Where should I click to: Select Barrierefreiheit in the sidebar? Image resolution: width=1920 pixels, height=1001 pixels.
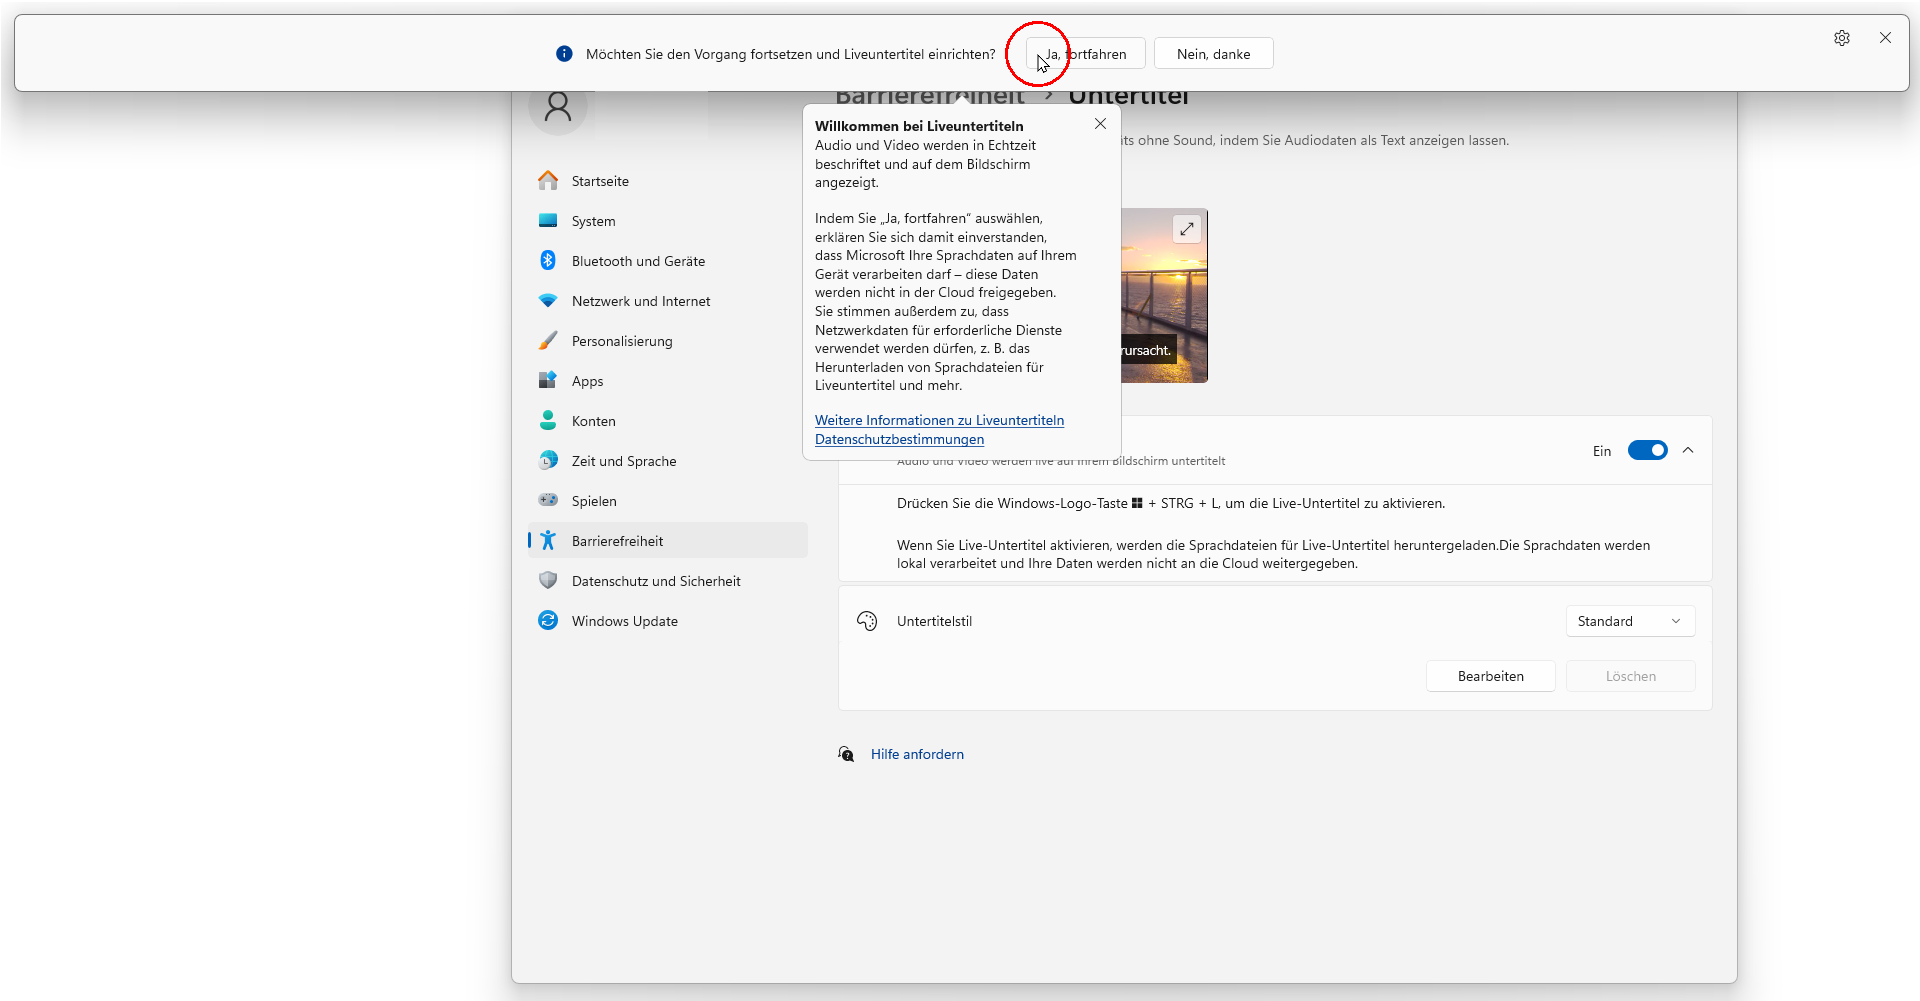tap(668, 541)
